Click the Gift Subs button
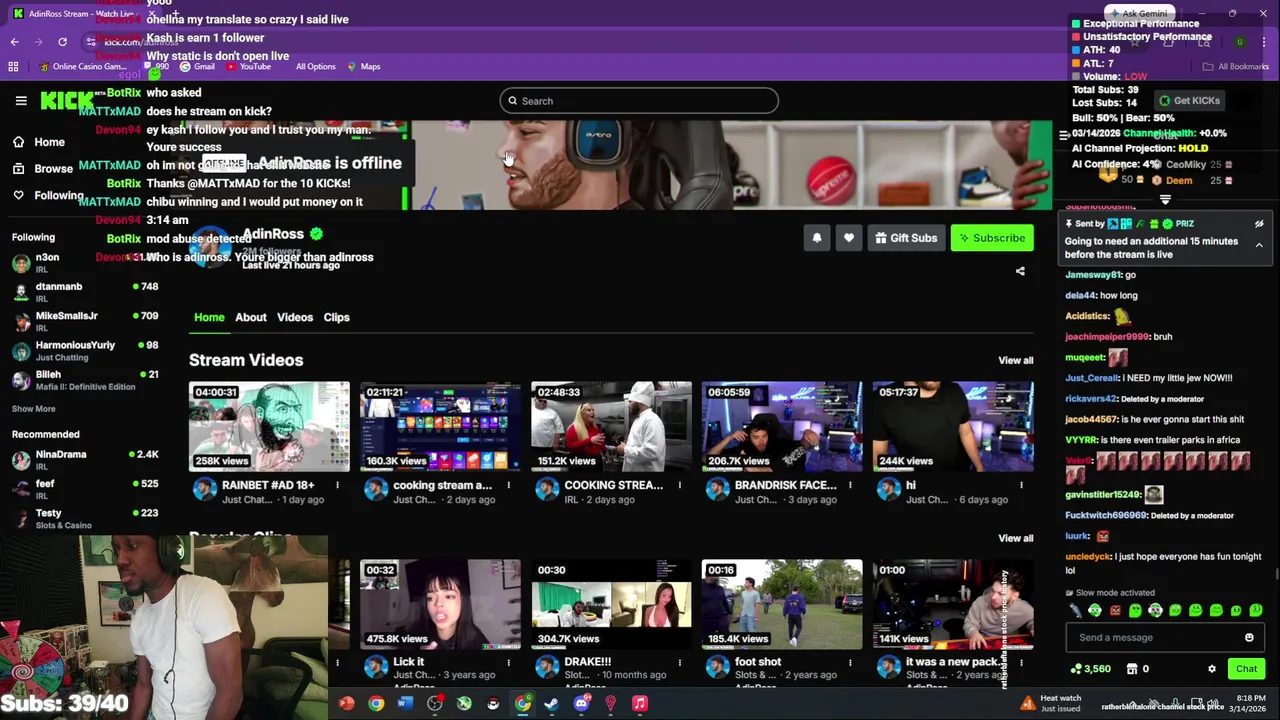 pyautogui.click(x=906, y=238)
